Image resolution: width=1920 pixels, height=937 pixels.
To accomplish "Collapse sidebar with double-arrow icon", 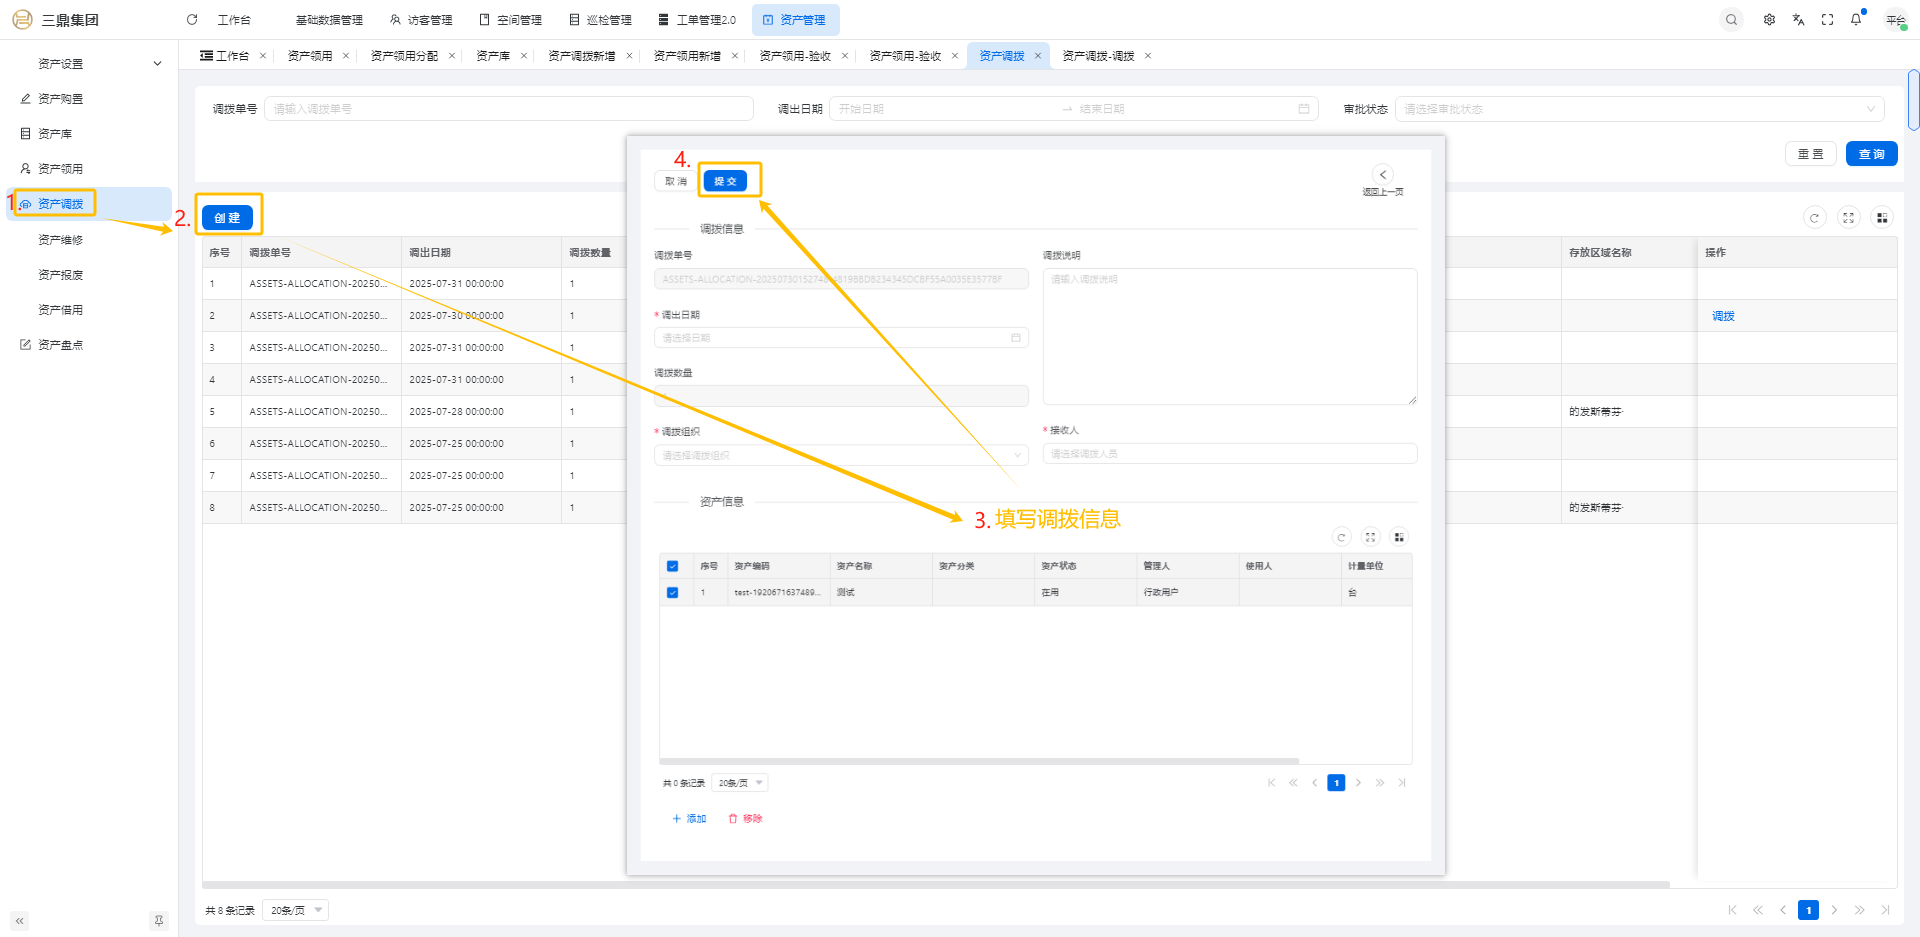I will [19, 920].
